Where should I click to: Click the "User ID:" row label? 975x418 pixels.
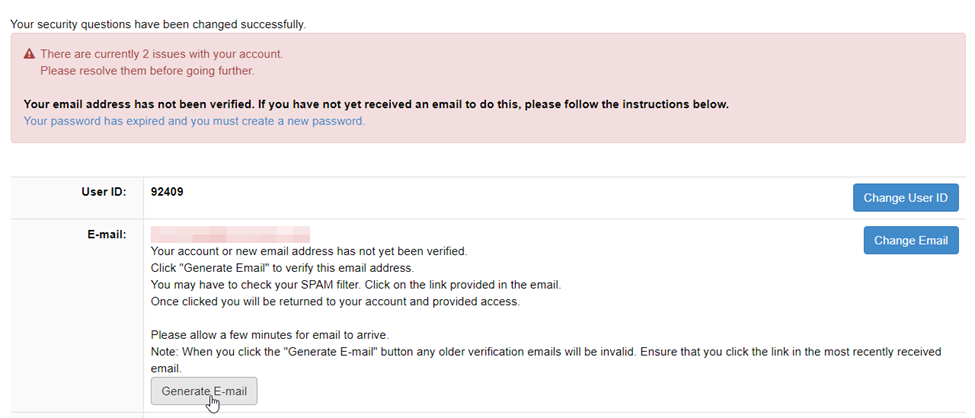pos(103,191)
